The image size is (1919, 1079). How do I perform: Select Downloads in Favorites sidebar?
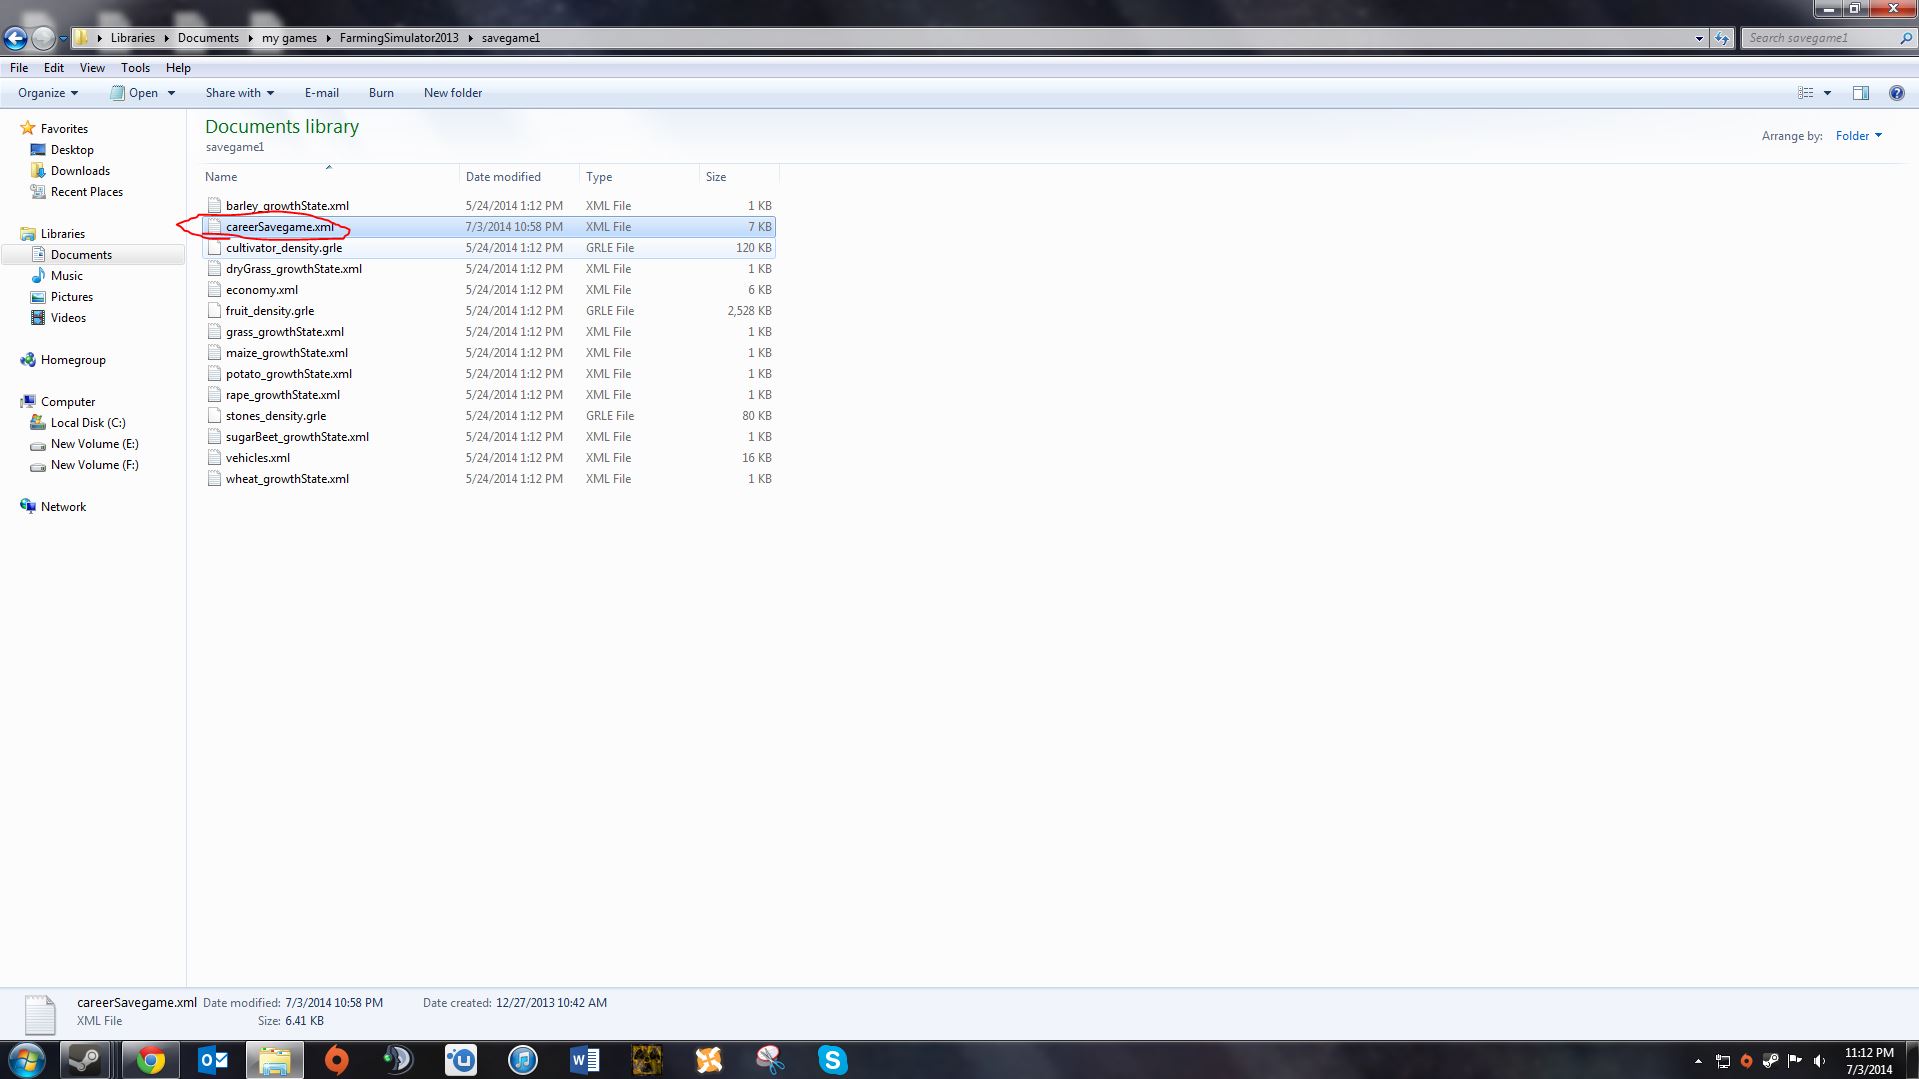pos(80,171)
